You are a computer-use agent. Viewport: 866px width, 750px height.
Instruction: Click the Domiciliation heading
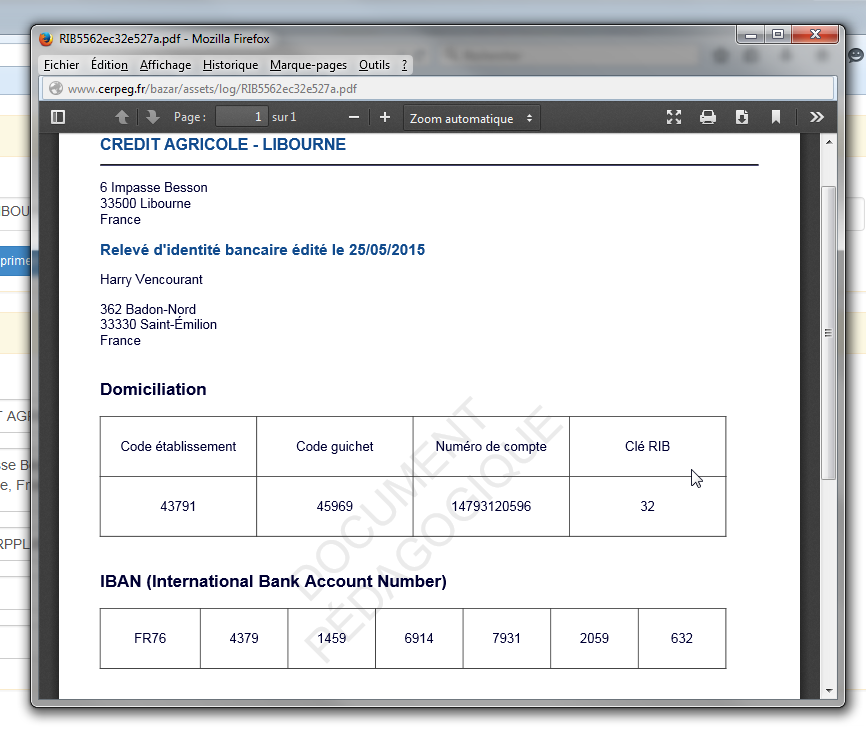[153, 389]
